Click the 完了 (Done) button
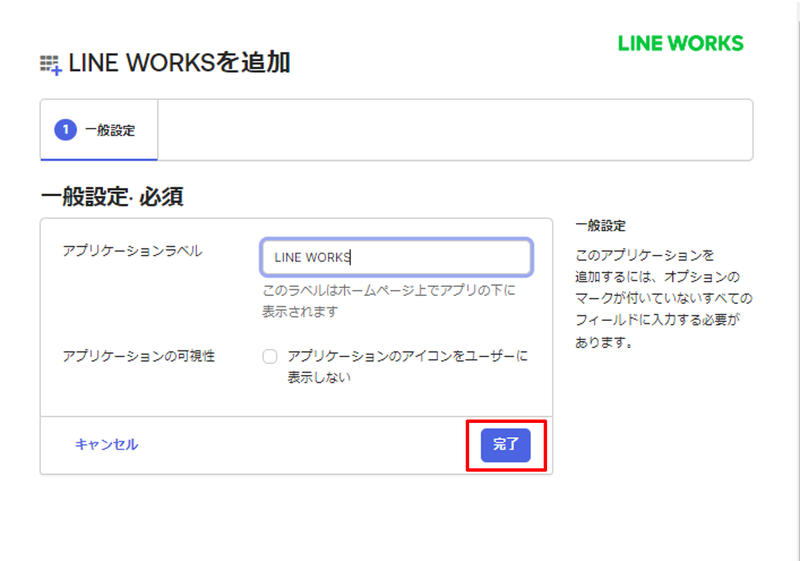Screen dimensions: 800x561 click(505, 445)
